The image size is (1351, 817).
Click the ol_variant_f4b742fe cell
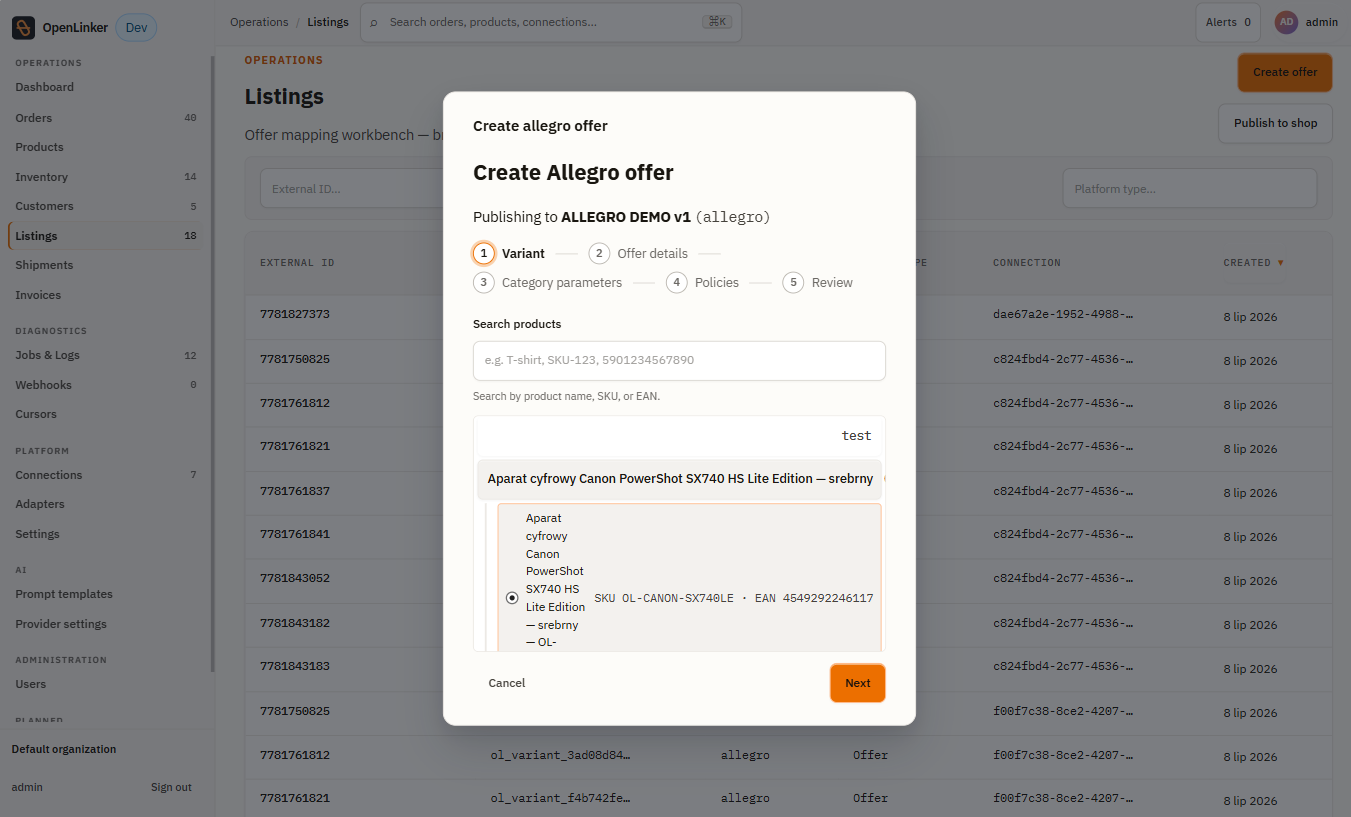pyautogui.click(x=561, y=799)
